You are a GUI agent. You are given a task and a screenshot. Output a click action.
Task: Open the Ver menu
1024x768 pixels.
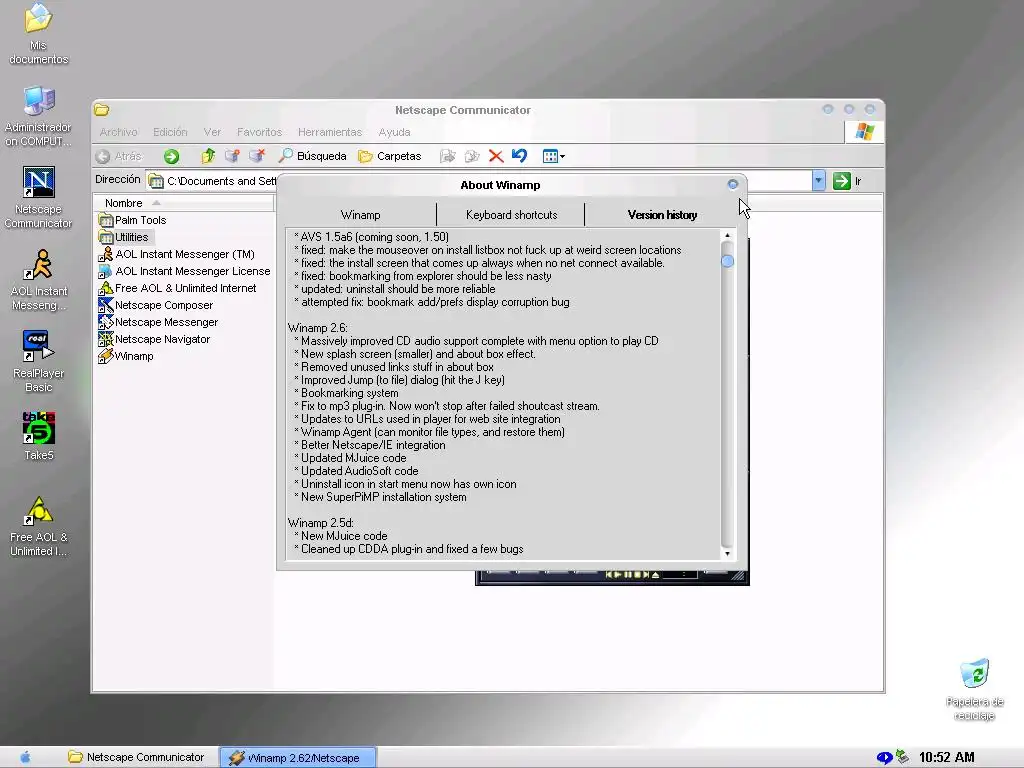[212, 132]
